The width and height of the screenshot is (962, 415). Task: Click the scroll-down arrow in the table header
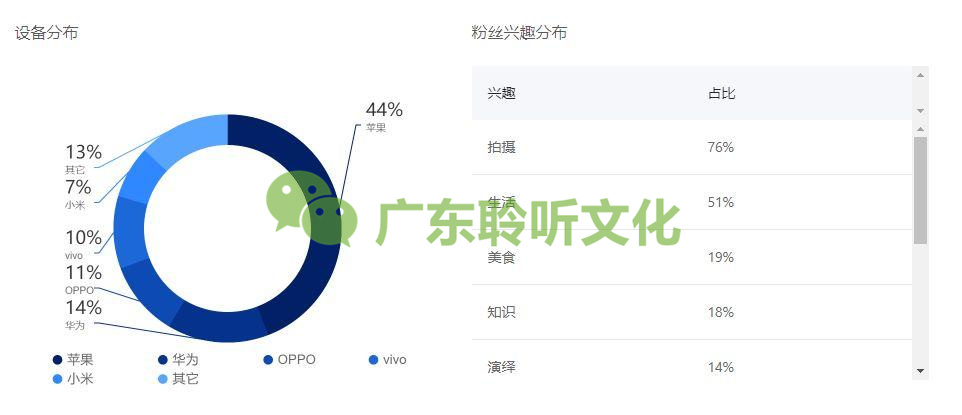[x=920, y=110]
